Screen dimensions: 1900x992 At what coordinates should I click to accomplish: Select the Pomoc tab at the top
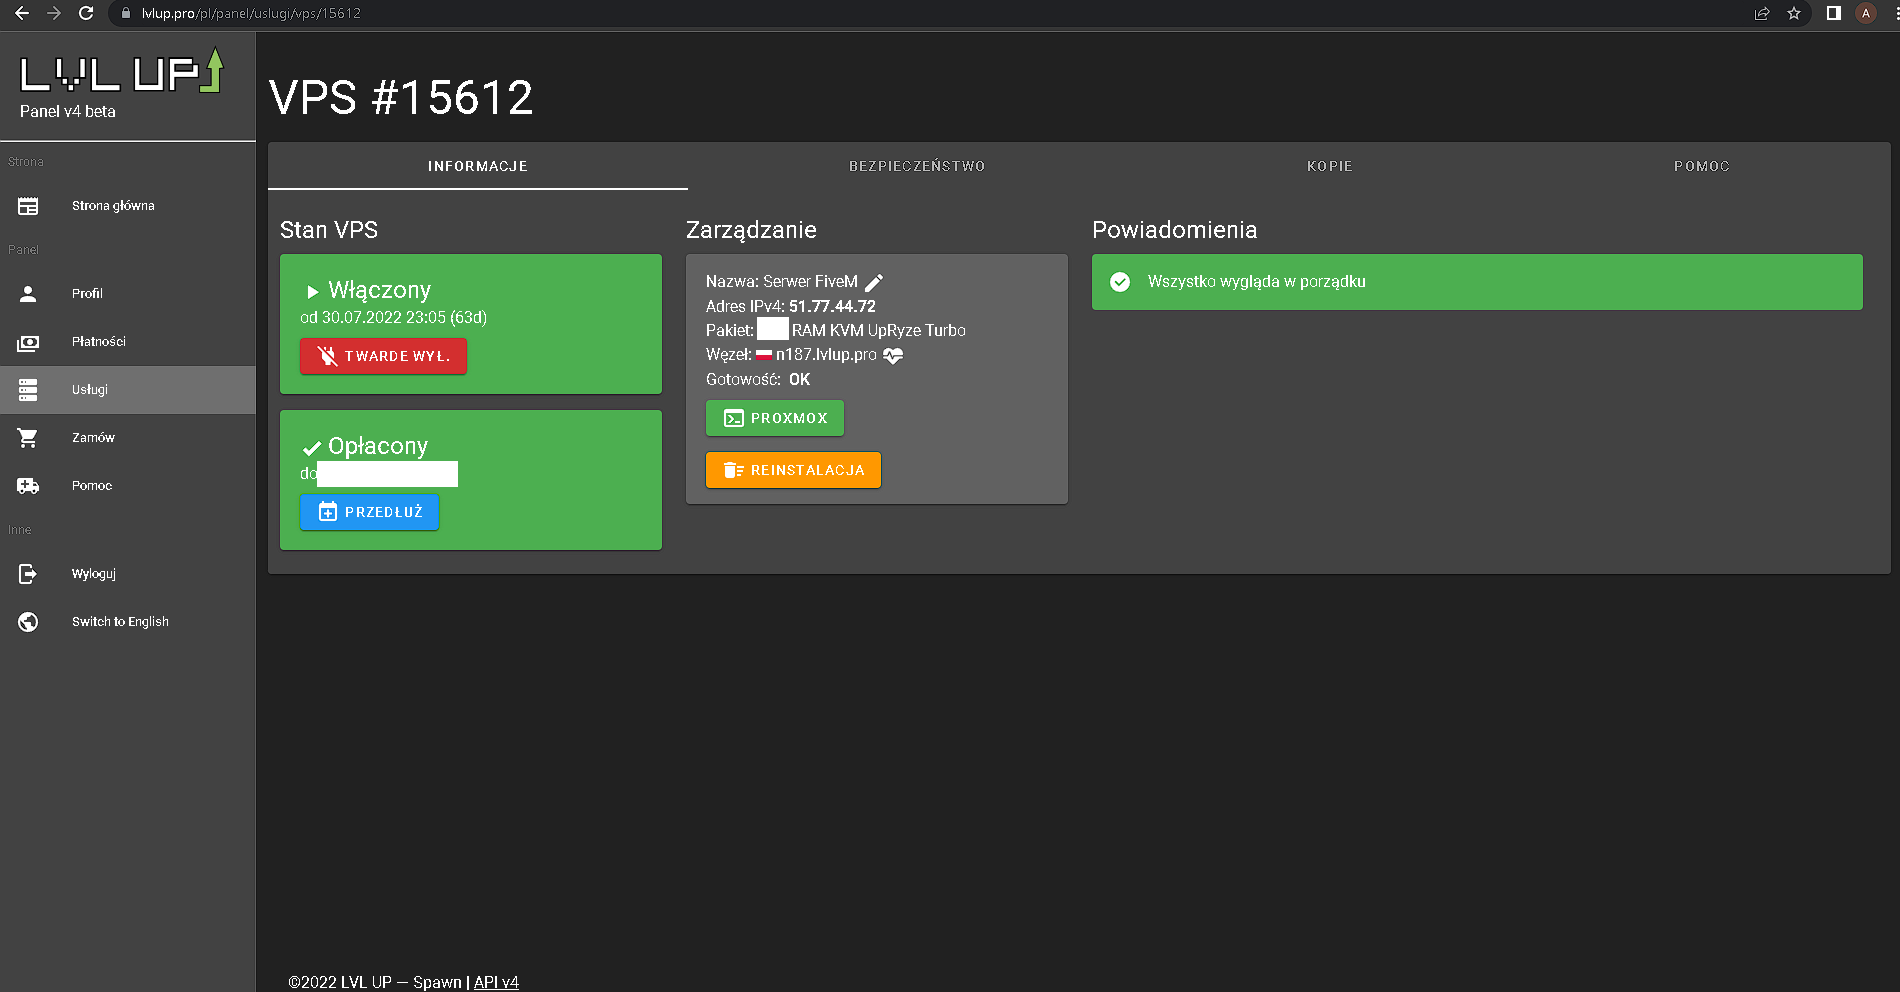pyautogui.click(x=1701, y=166)
